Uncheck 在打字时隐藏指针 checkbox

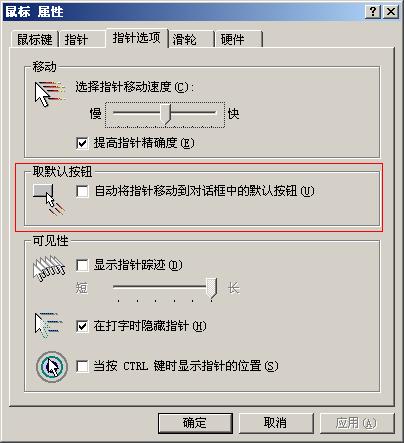coord(82,326)
